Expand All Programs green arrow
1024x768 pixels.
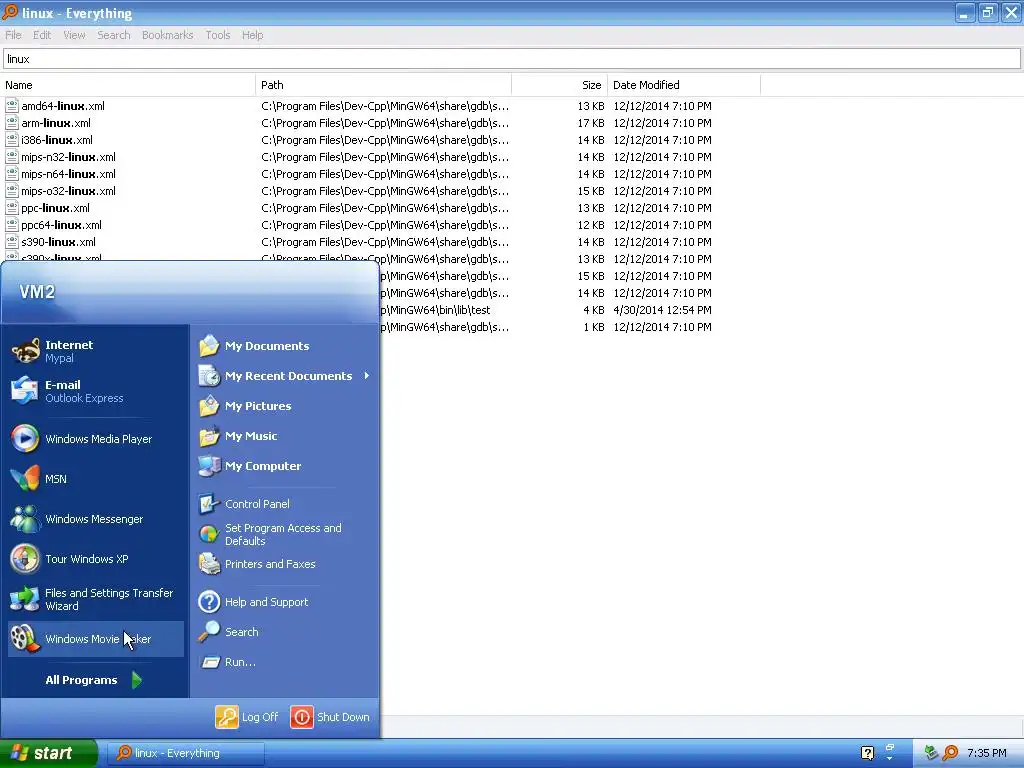click(136, 680)
